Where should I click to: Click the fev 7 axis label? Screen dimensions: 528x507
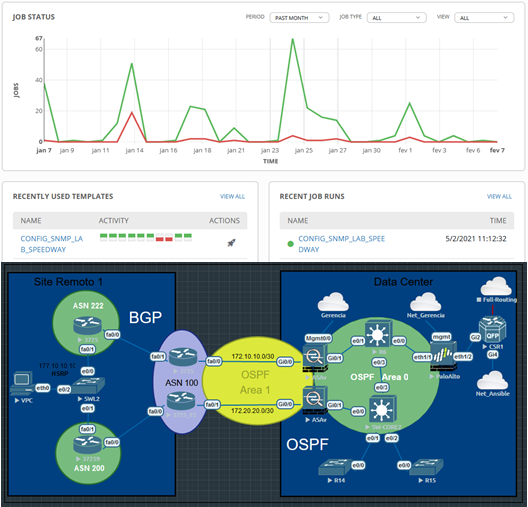tap(497, 150)
